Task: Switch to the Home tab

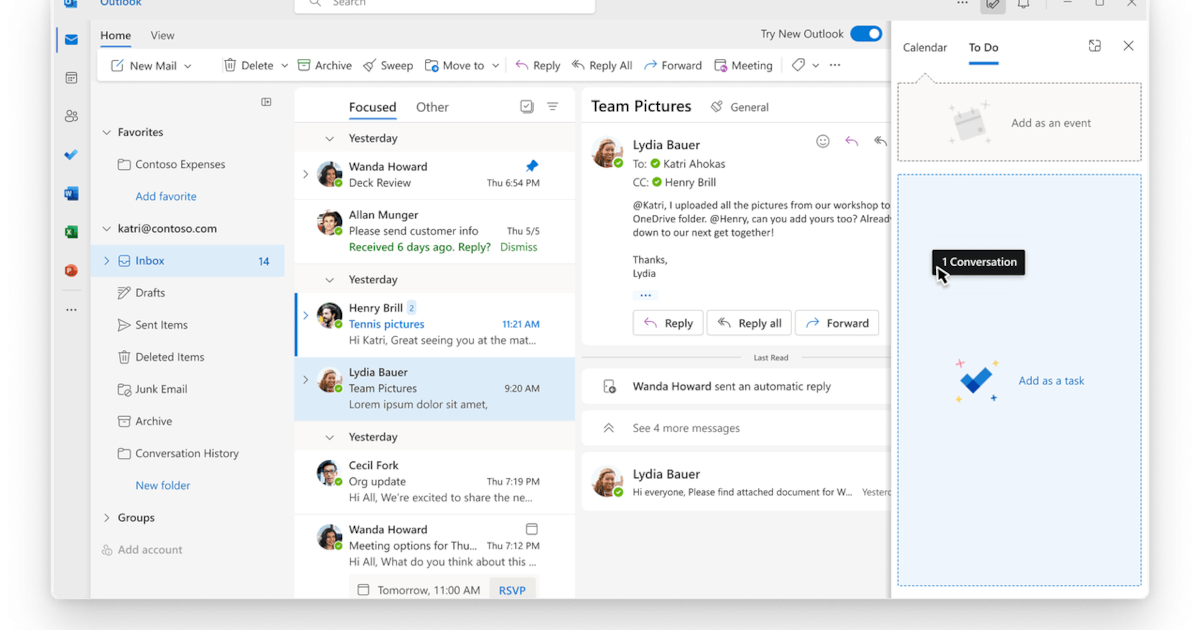Action: coord(115,35)
